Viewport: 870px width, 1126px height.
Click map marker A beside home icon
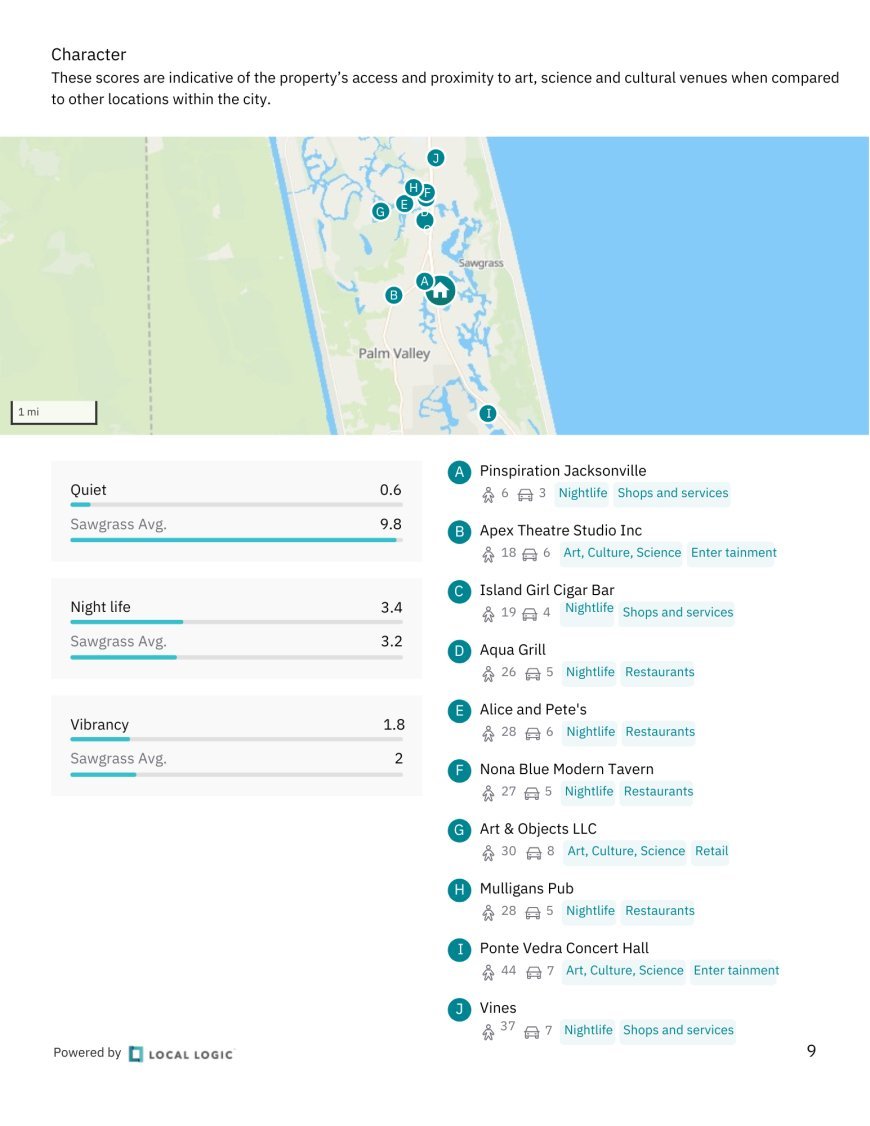(x=424, y=282)
